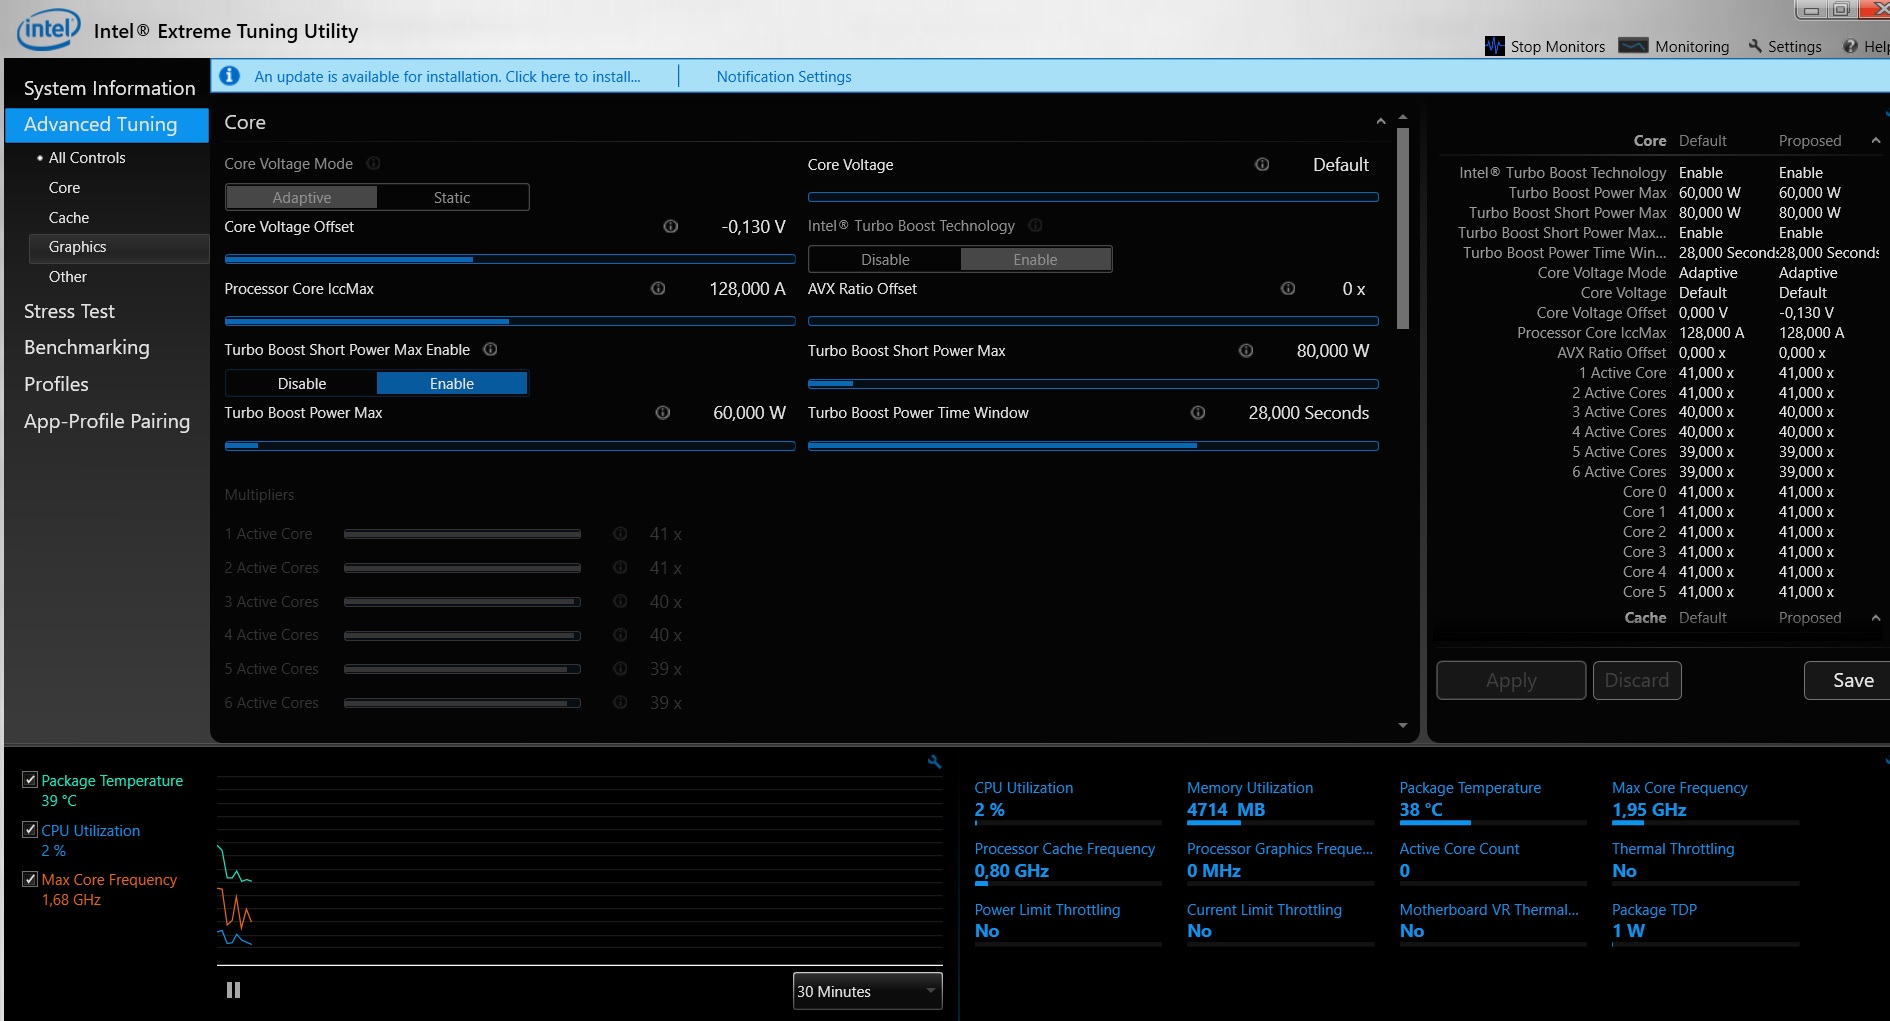Screen dimensions: 1890x1021
Task: Open the 30 Minutes time range dropdown
Action: coord(867,991)
